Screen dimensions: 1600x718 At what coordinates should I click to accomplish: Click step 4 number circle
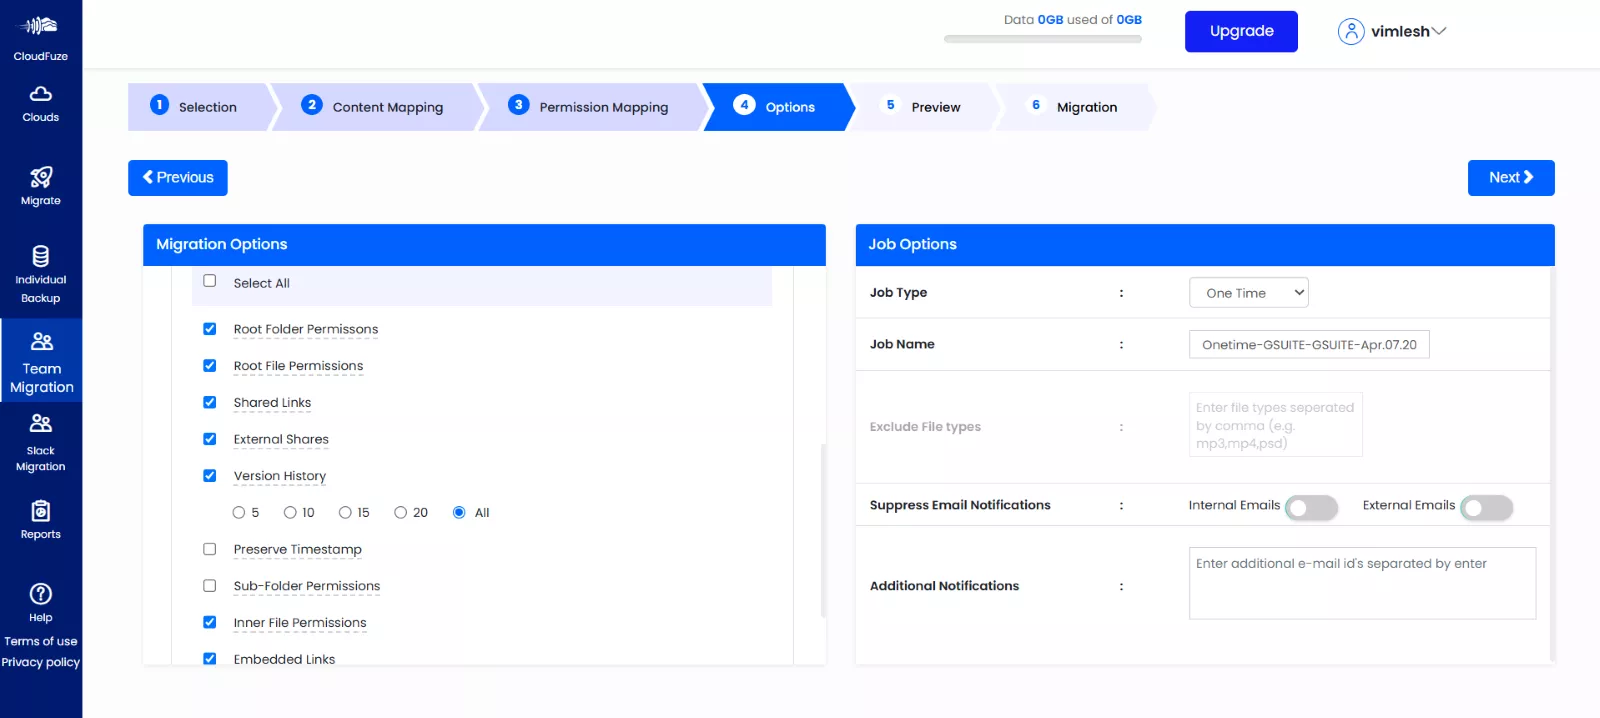point(744,105)
